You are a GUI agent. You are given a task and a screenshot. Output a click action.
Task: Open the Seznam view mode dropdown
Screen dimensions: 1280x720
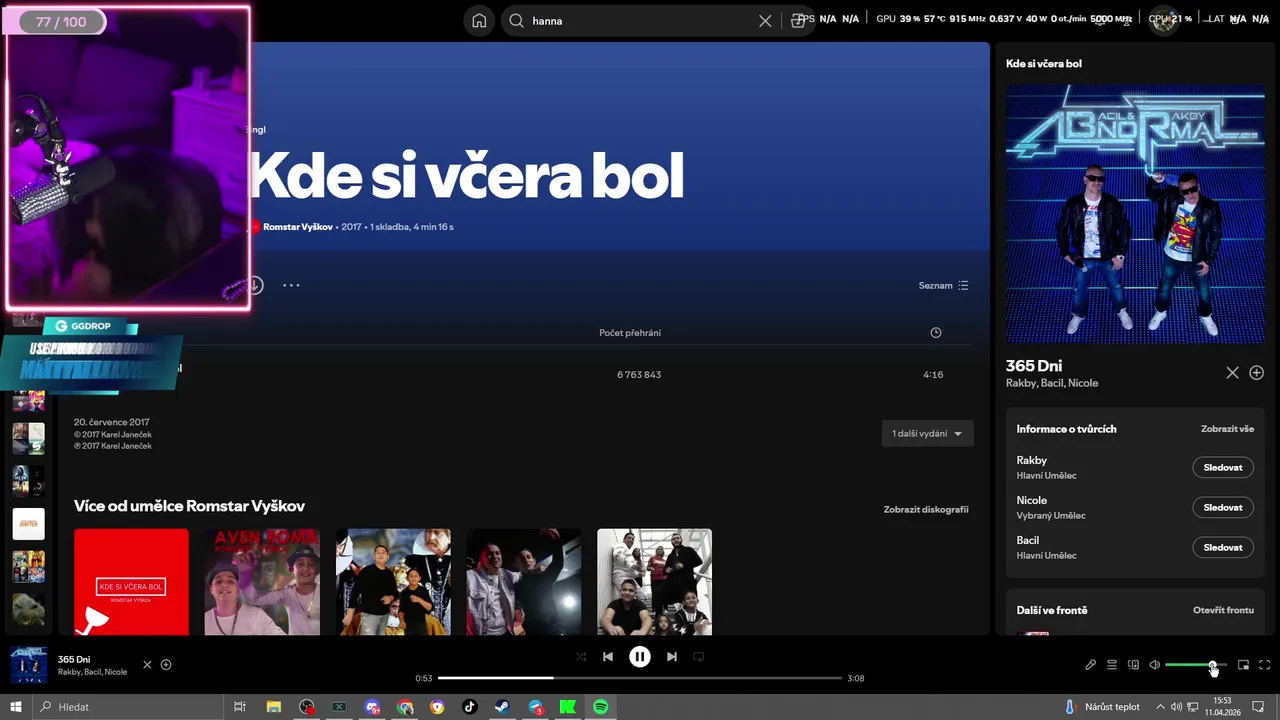click(x=943, y=285)
